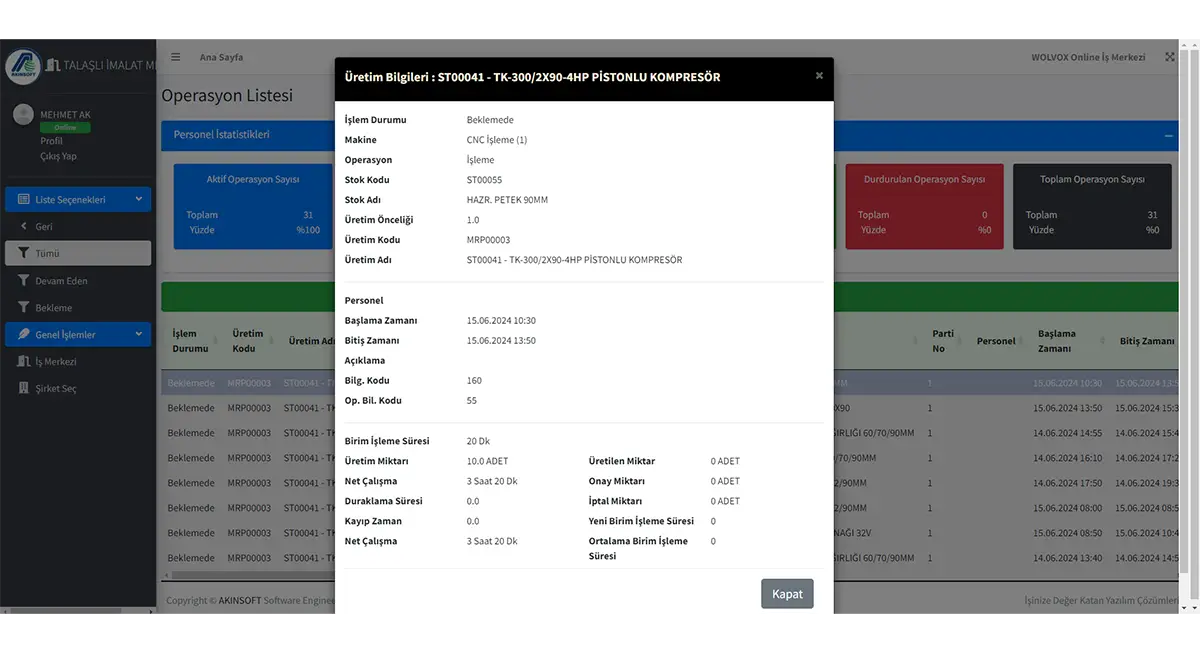Click the Bitiş Zamanı value 15.06.2024 13:50 in dialog
The height and width of the screenshot is (653, 1200).
click(501, 340)
